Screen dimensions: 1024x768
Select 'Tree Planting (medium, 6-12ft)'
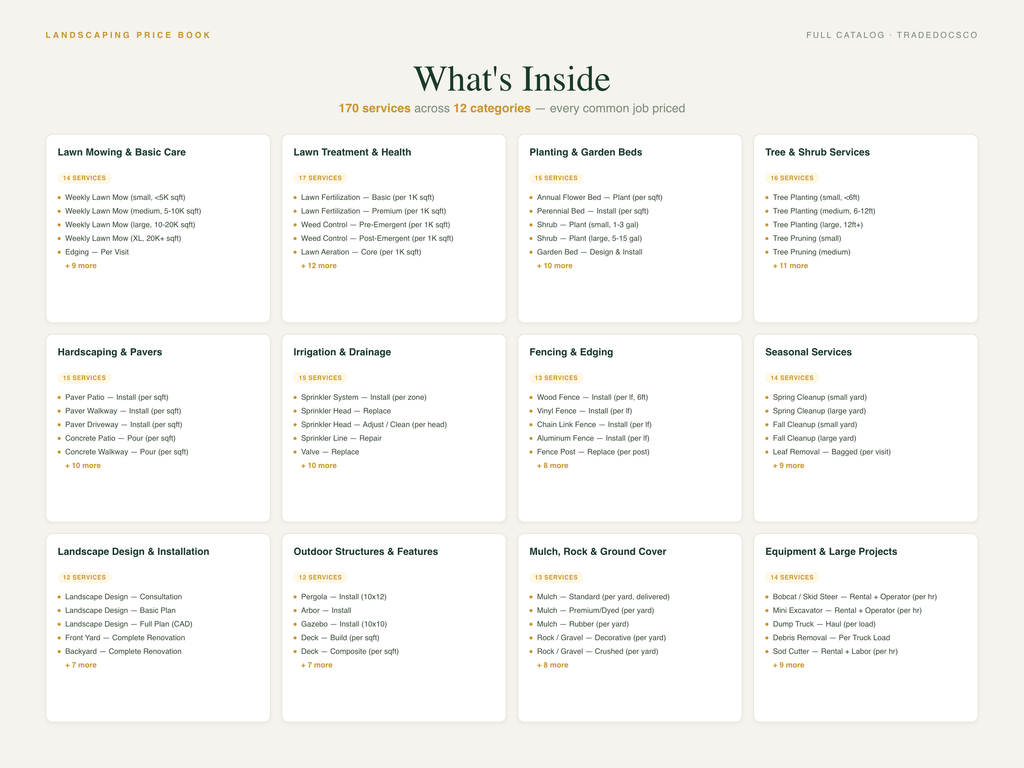824,211
